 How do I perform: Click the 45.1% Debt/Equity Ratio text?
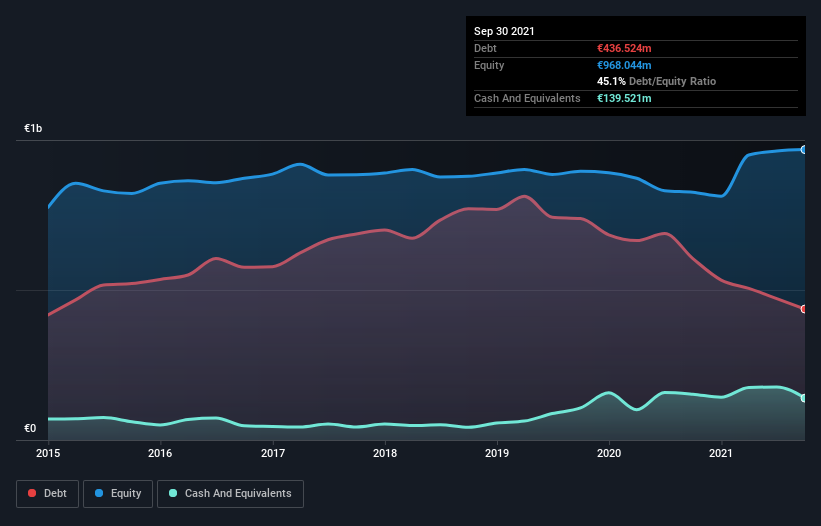coord(657,81)
